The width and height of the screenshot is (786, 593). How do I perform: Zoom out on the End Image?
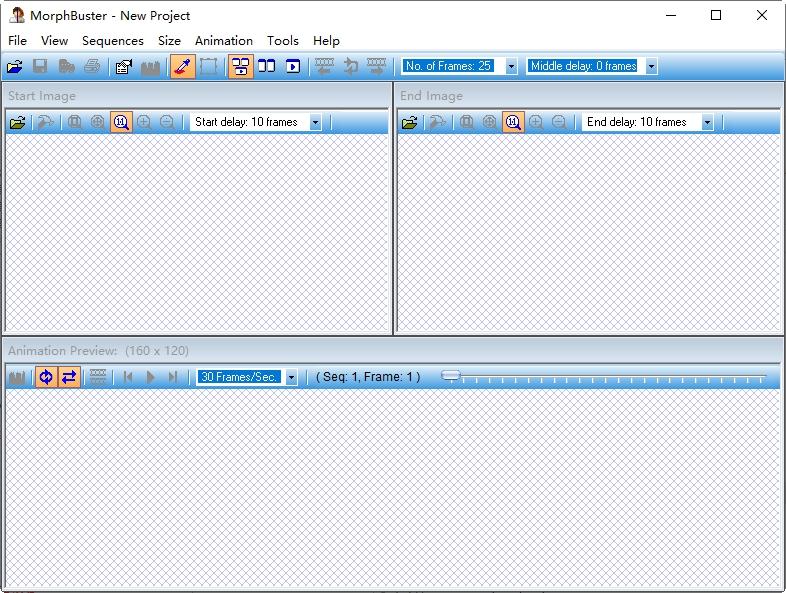pyautogui.click(x=559, y=122)
